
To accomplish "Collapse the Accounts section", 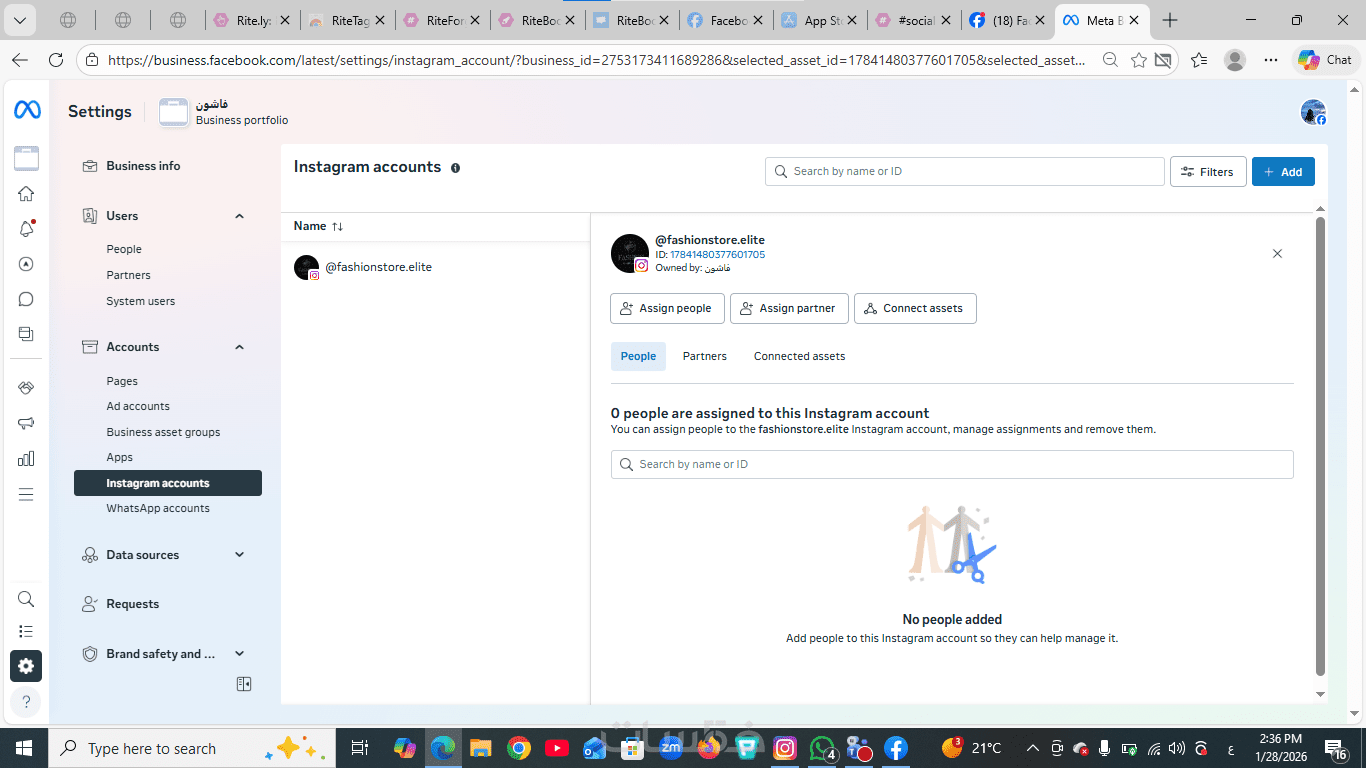I will (239, 347).
